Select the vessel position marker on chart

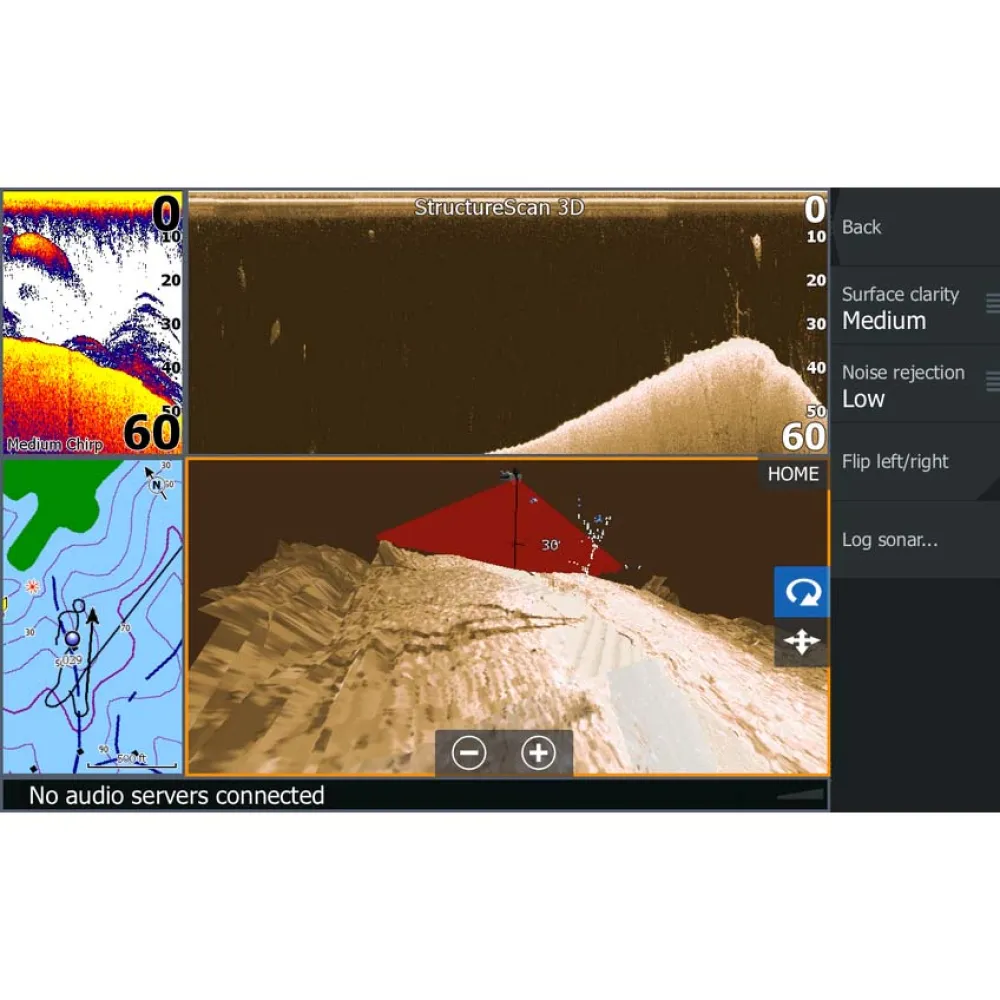click(x=71, y=638)
